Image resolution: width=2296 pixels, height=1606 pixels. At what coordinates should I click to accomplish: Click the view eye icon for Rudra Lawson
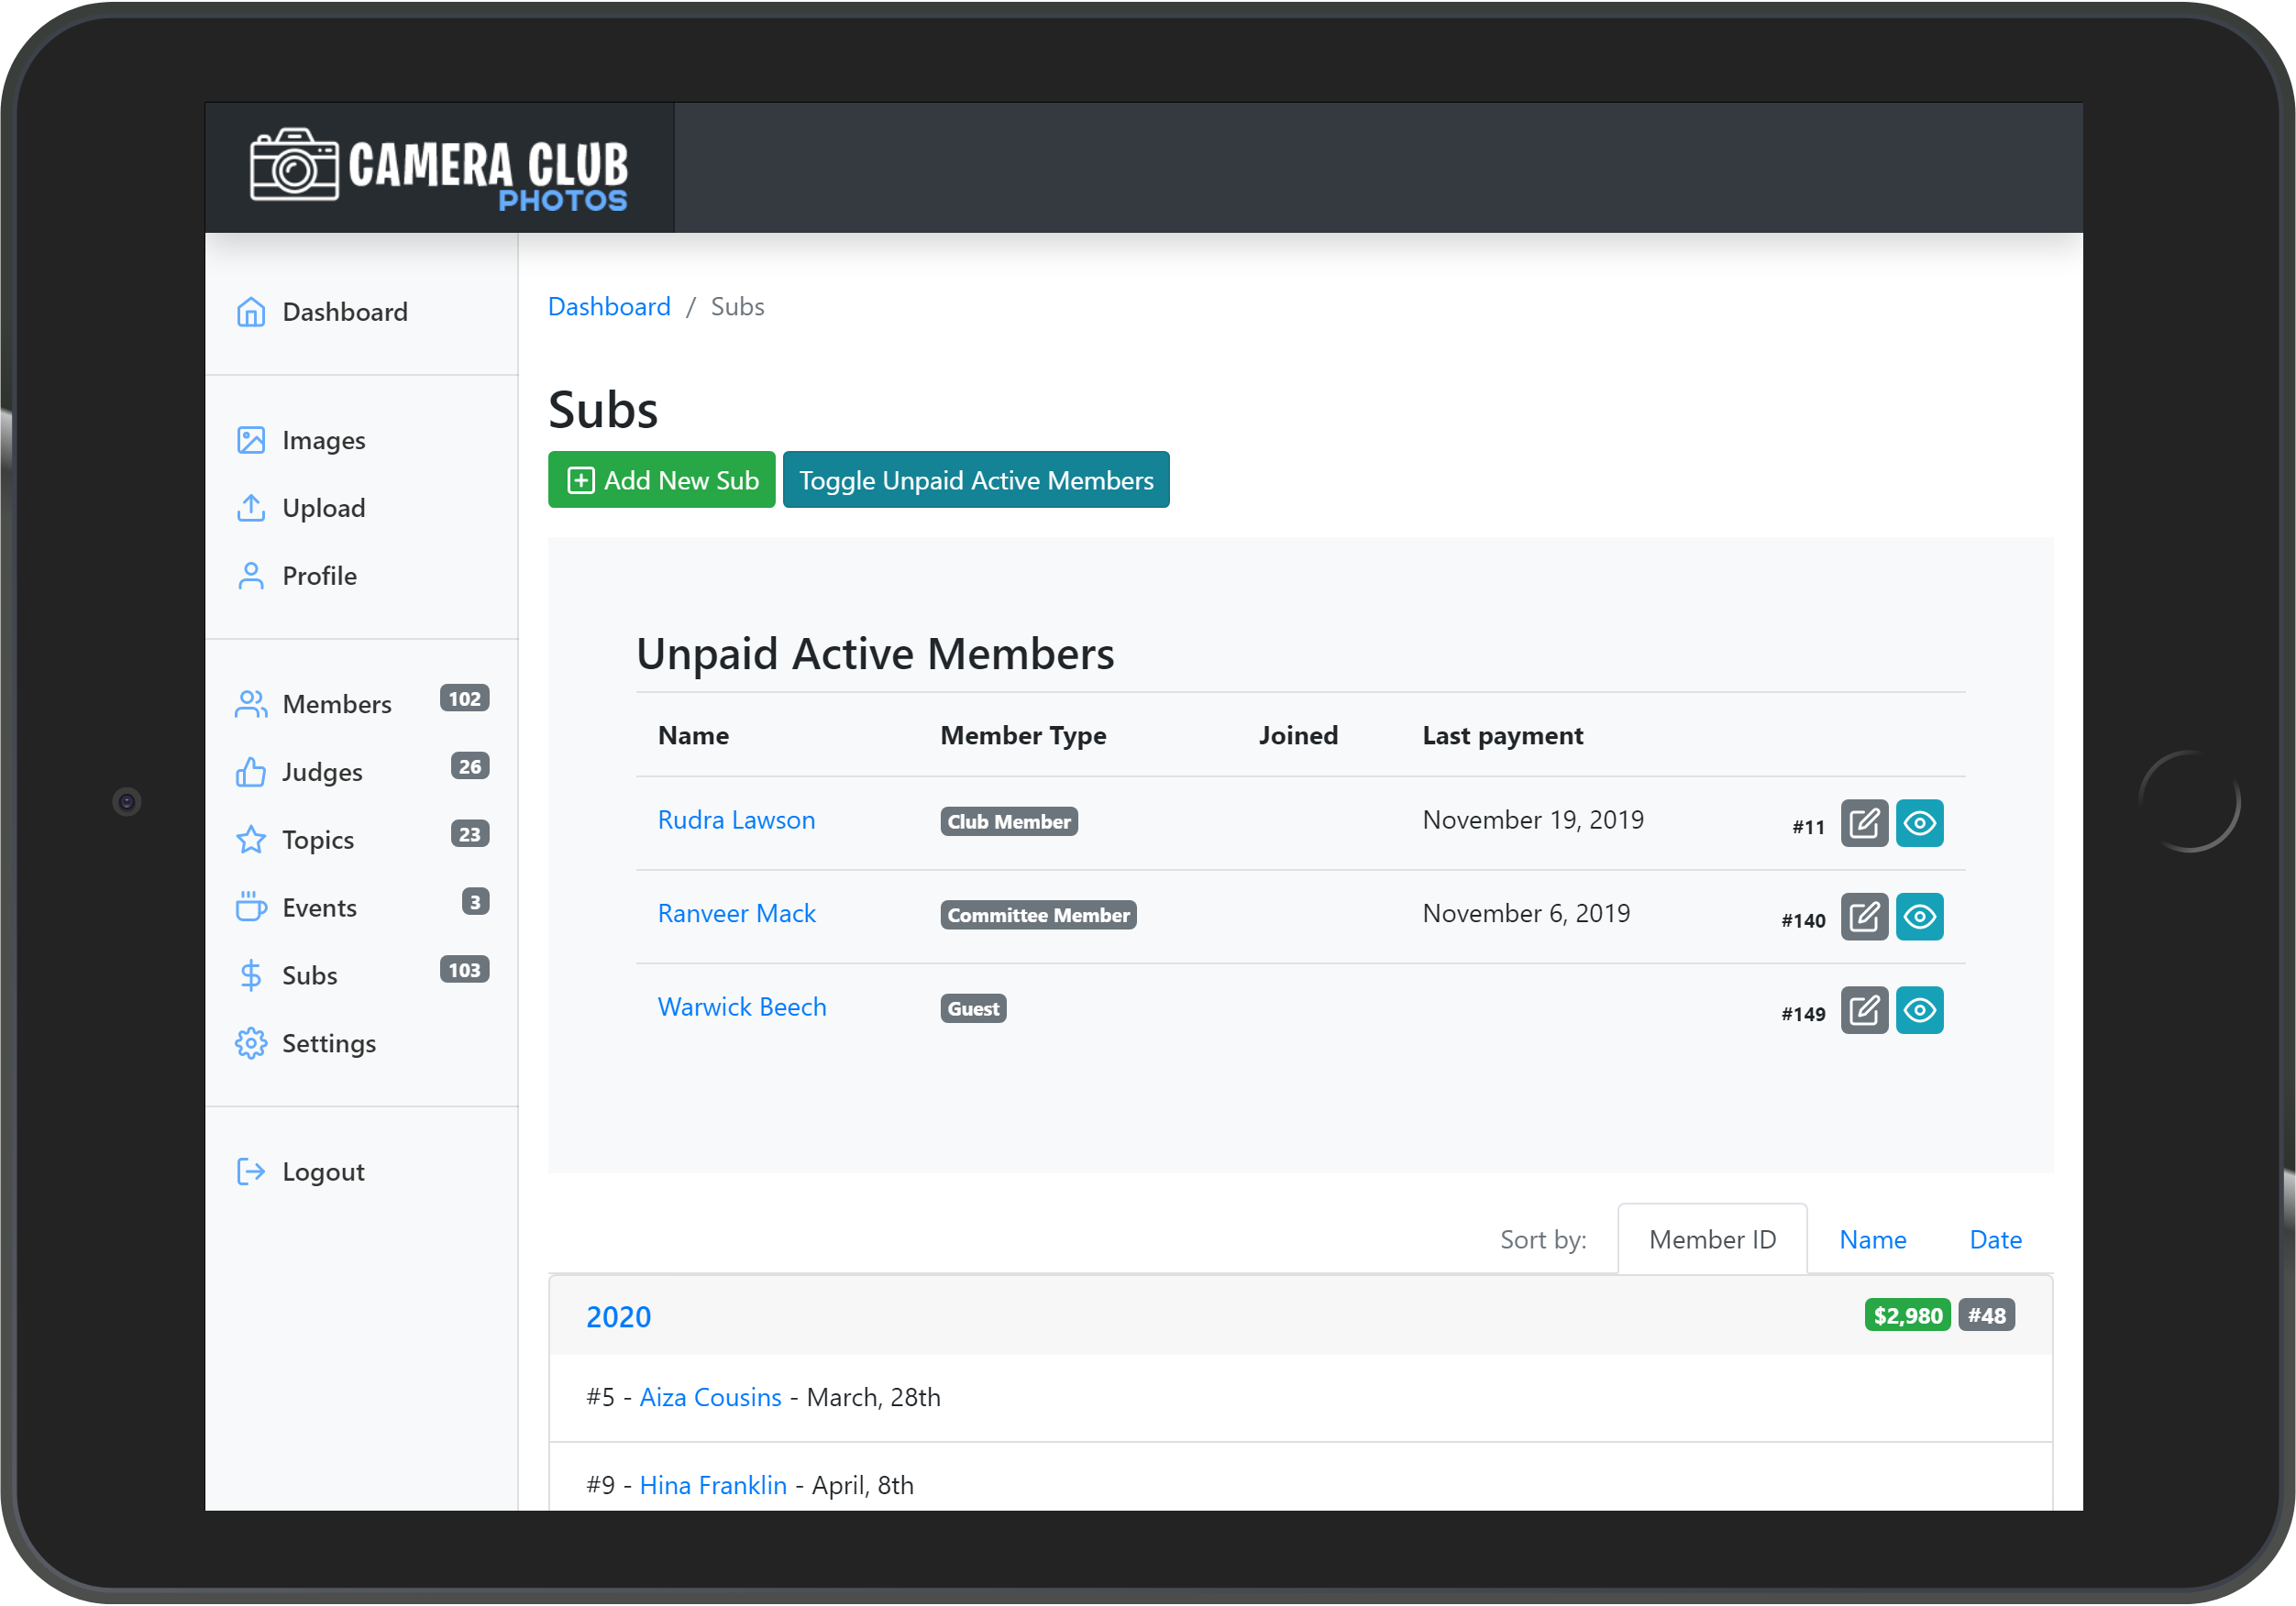coord(1918,823)
